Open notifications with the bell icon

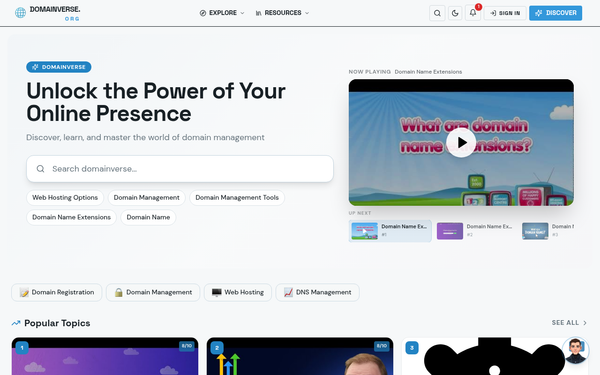pos(473,13)
